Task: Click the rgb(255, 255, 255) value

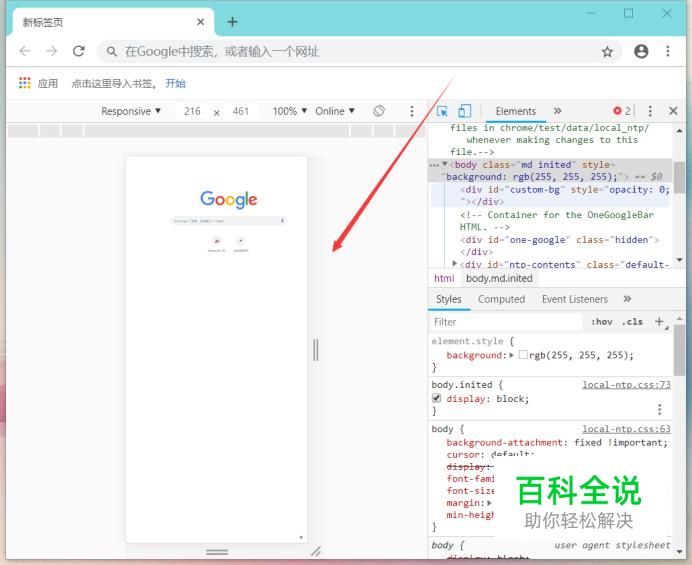Action: coord(581,355)
